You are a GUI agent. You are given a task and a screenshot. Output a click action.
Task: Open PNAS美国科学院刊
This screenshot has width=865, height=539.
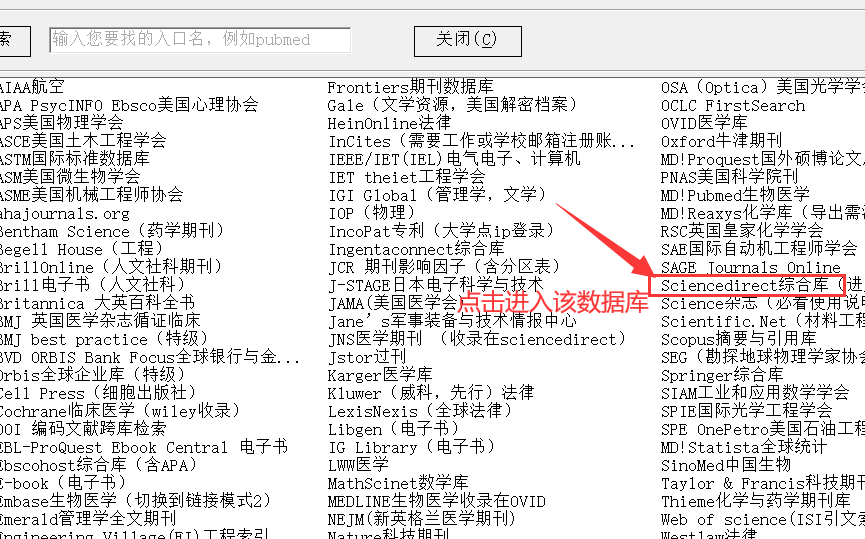pyautogui.click(x=729, y=177)
